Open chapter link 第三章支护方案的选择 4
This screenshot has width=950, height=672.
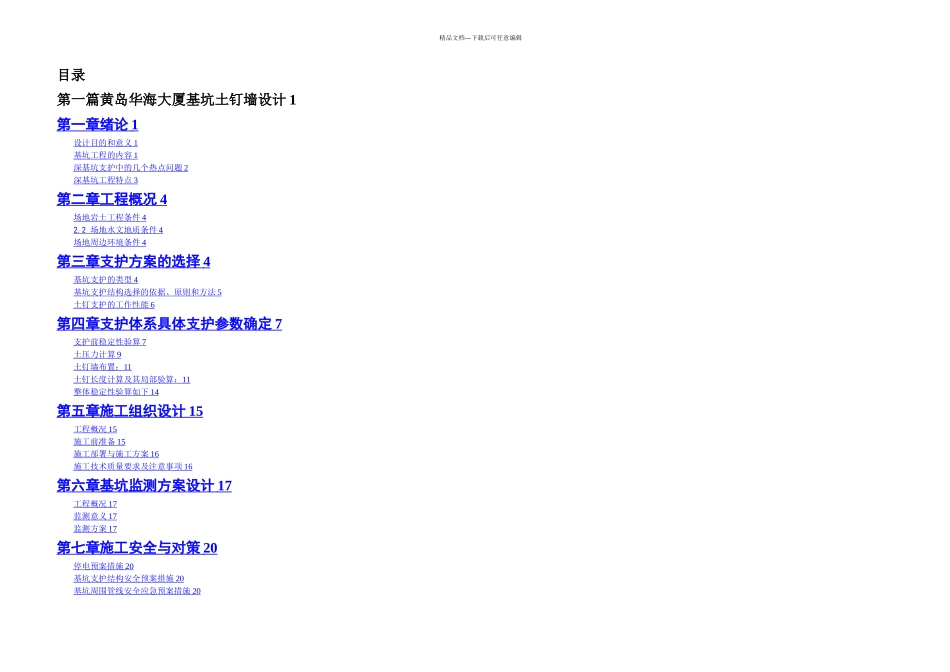(x=133, y=262)
